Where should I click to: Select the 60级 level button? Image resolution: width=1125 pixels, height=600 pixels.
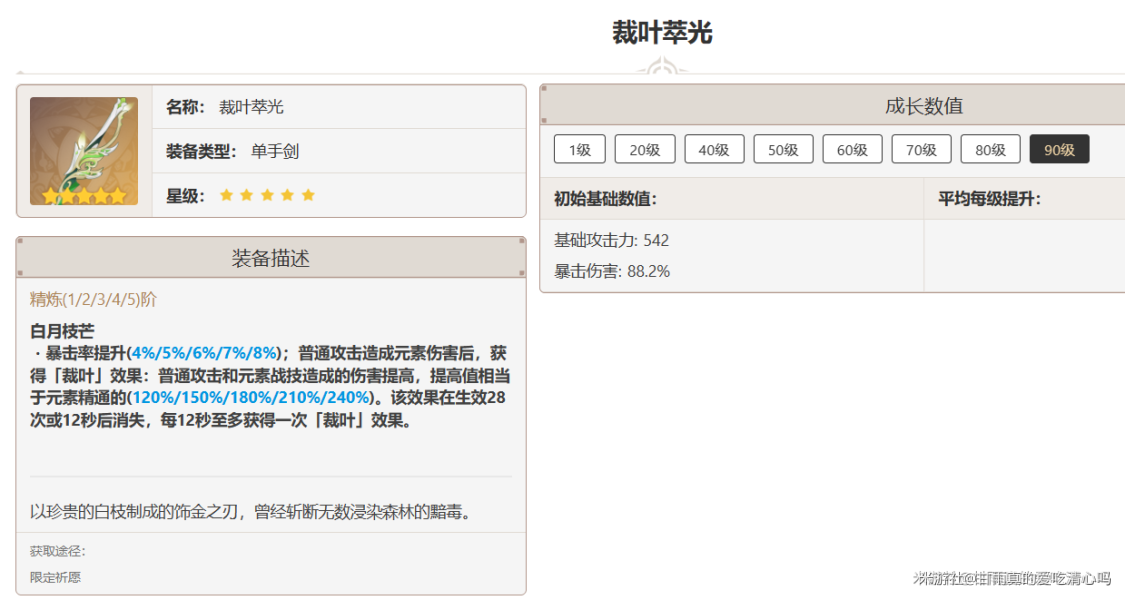pyautogui.click(x=852, y=150)
